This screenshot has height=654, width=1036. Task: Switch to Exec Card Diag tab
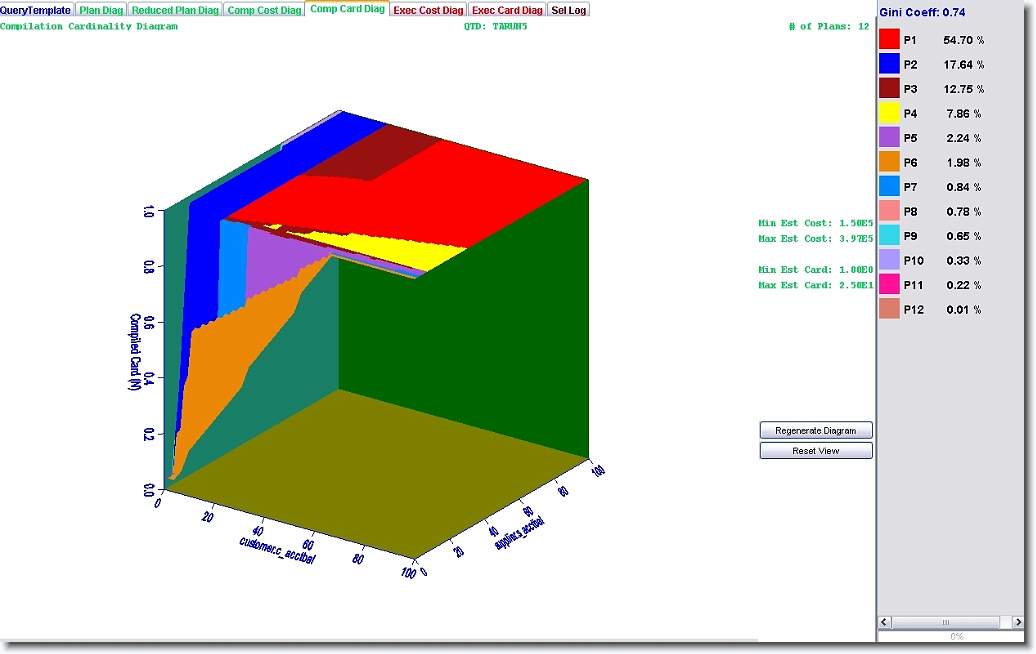(x=507, y=10)
